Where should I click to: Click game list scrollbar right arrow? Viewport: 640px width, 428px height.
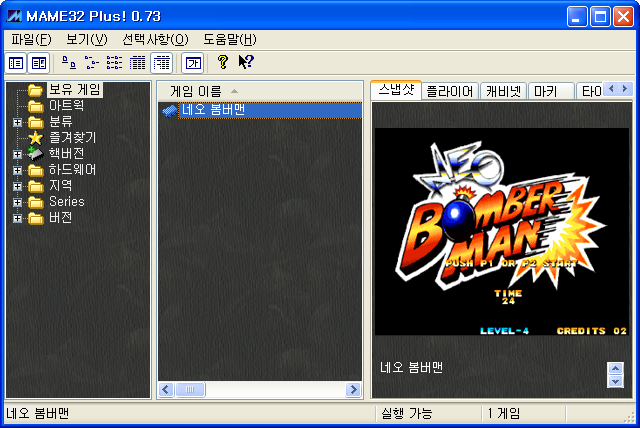(x=353, y=390)
